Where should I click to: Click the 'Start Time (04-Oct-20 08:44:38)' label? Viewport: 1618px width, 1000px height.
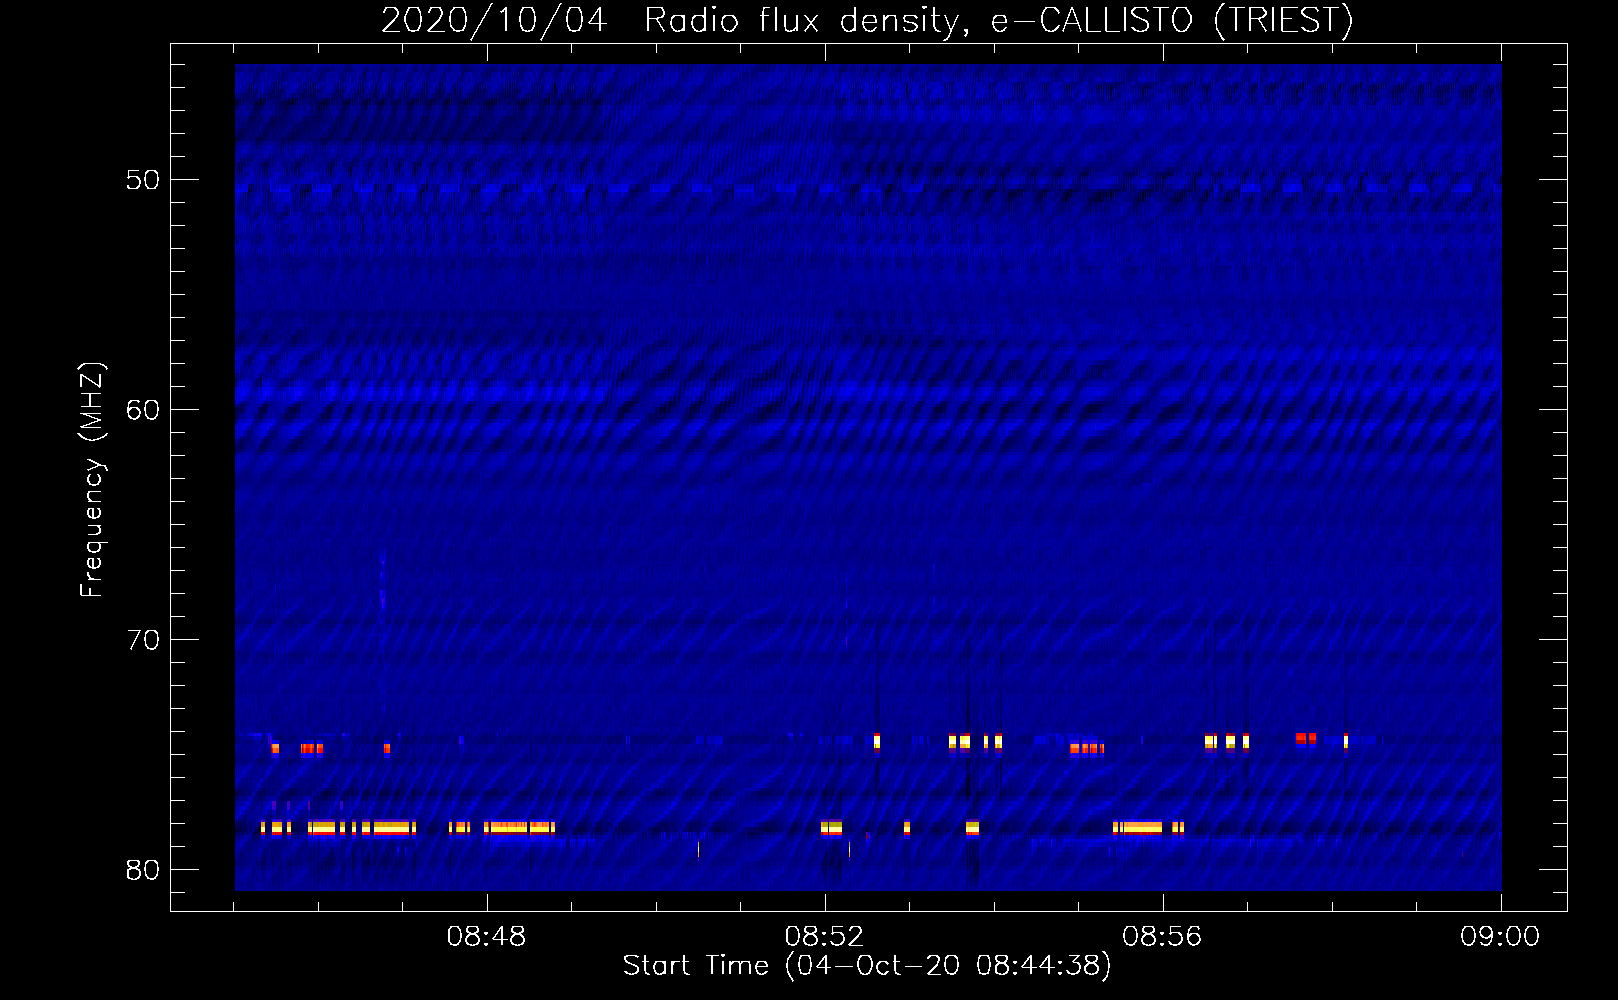(867, 966)
